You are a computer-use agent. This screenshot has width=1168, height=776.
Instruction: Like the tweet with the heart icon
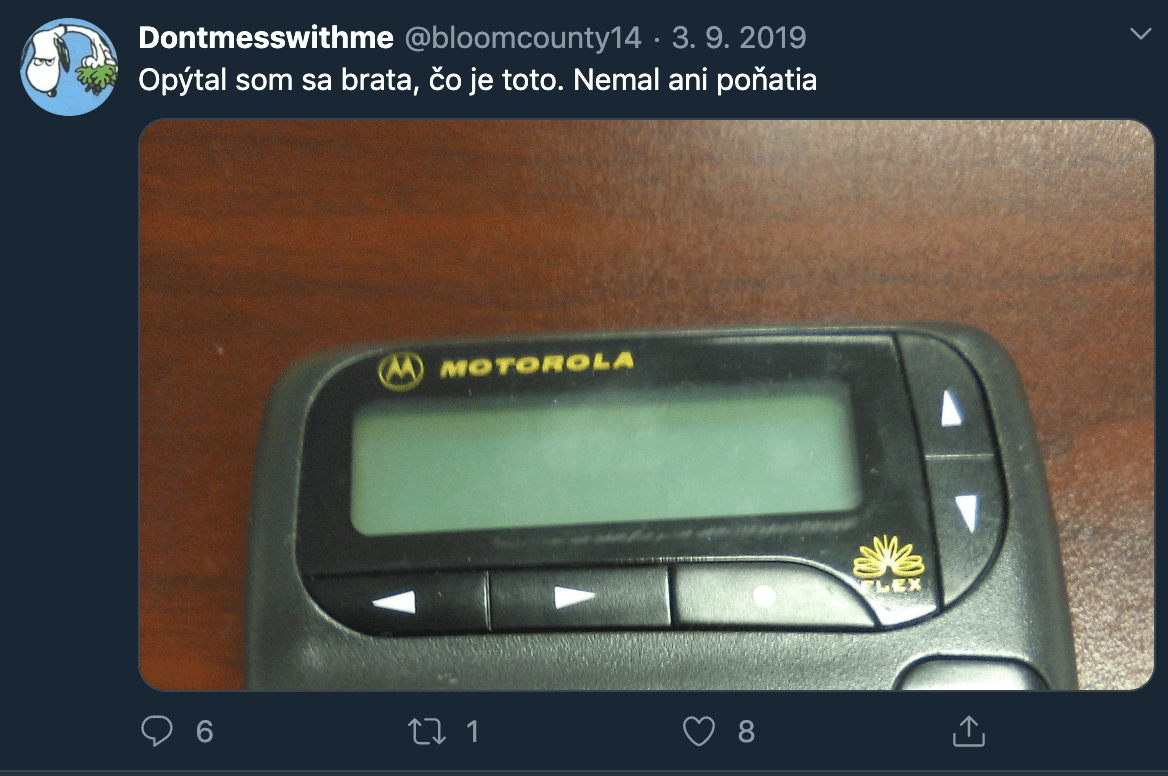click(x=699, y=731)
